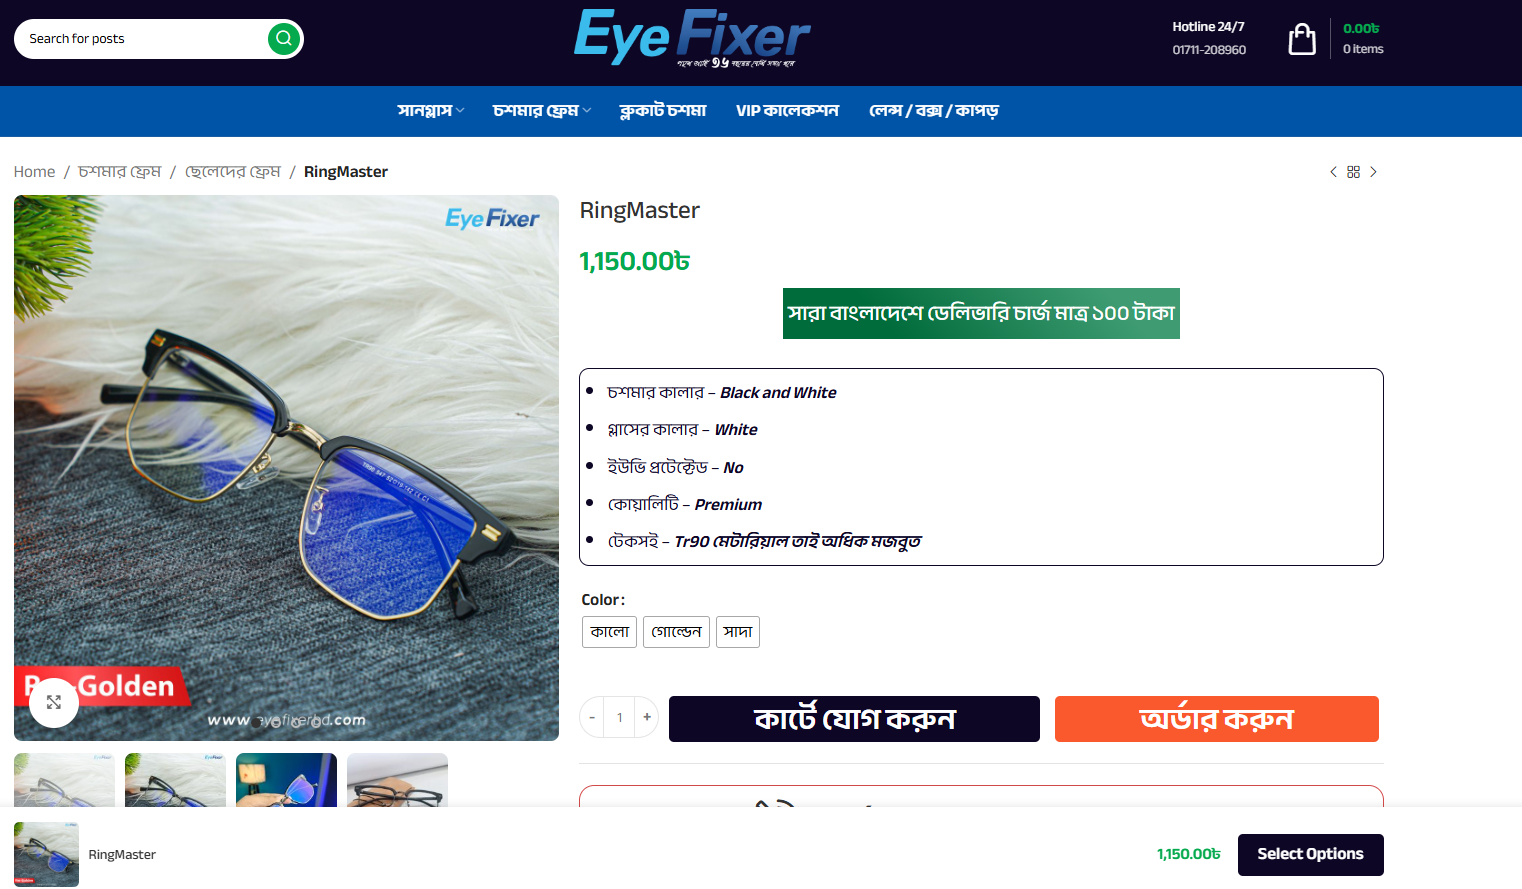
Task: Click the orange অর্ডার করুন button
Action: (1217, 719)
